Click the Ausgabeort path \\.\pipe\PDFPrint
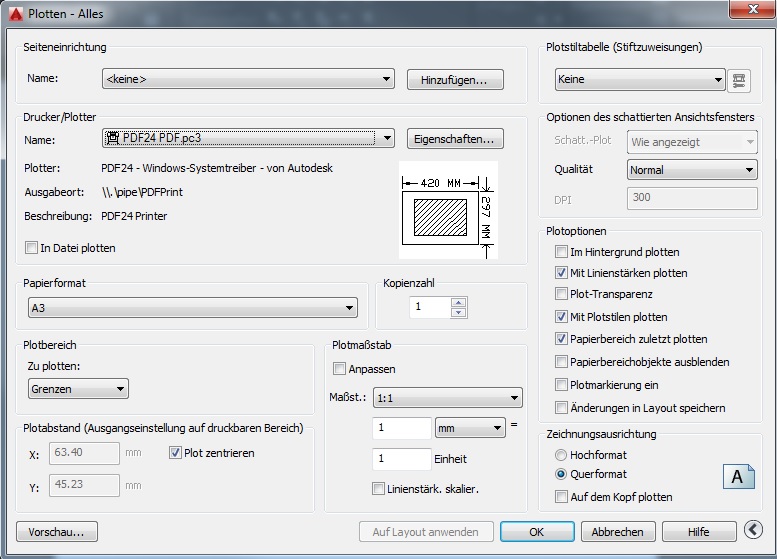Screen dimensions: 777x559 tap(142, 192)
